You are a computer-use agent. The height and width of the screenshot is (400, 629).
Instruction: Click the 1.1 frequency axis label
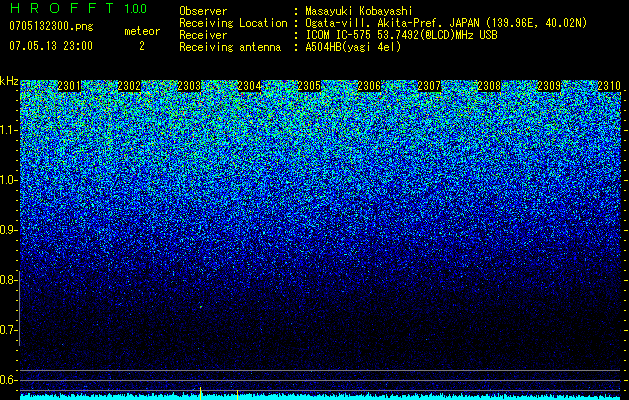(9, 130)
